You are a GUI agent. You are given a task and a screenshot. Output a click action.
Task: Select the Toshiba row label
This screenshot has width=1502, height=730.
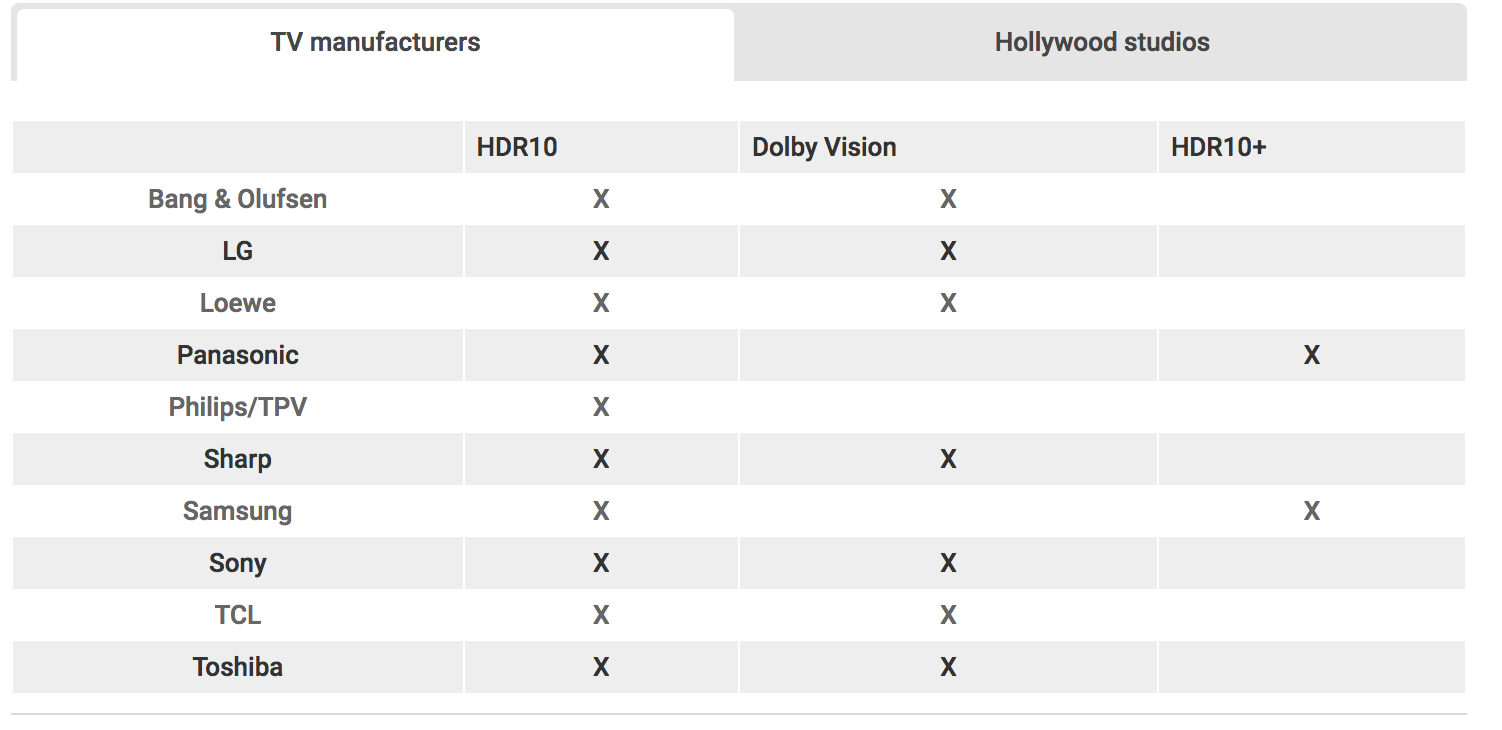[x=238, y=667]
